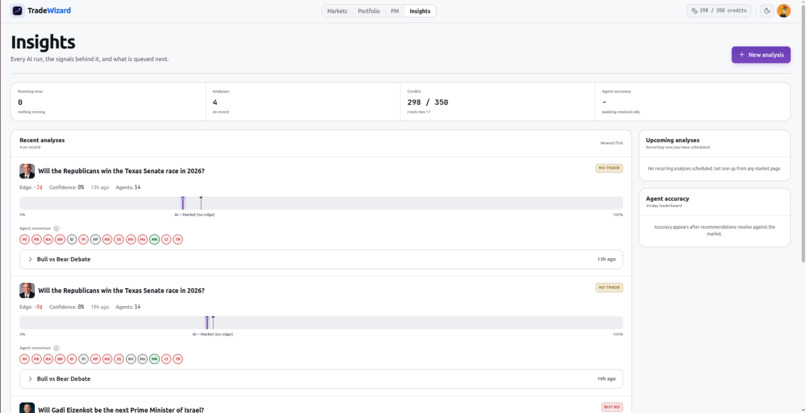Click 'Agents: 14' text in 13h ago analysis
Image resolution: width=806 pixels, height=413 pixels.
tap(128, 187)
